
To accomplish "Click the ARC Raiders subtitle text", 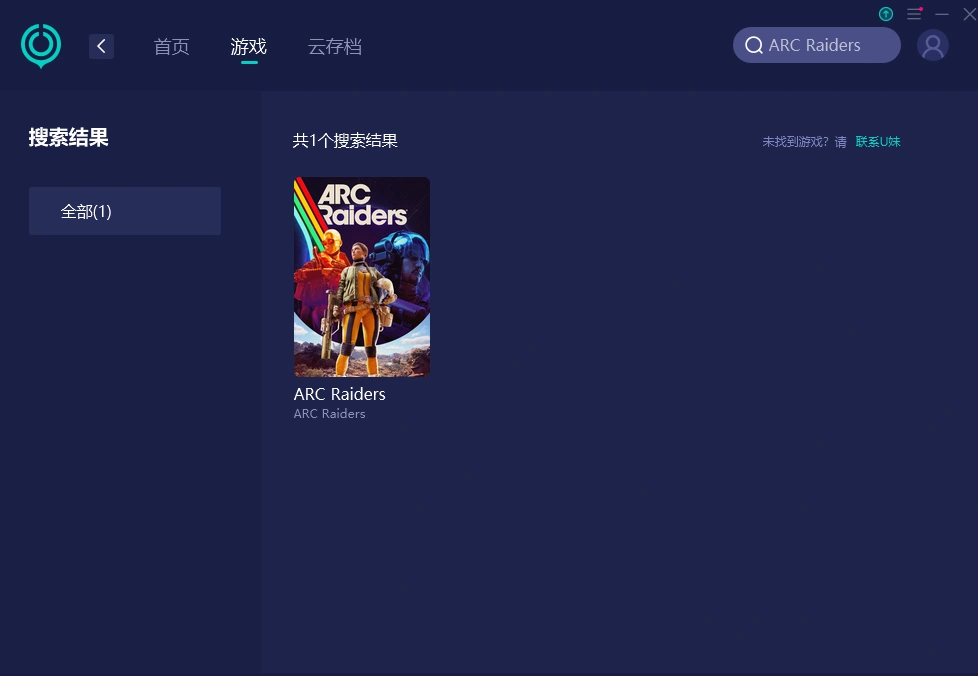I will pos(329,413).
